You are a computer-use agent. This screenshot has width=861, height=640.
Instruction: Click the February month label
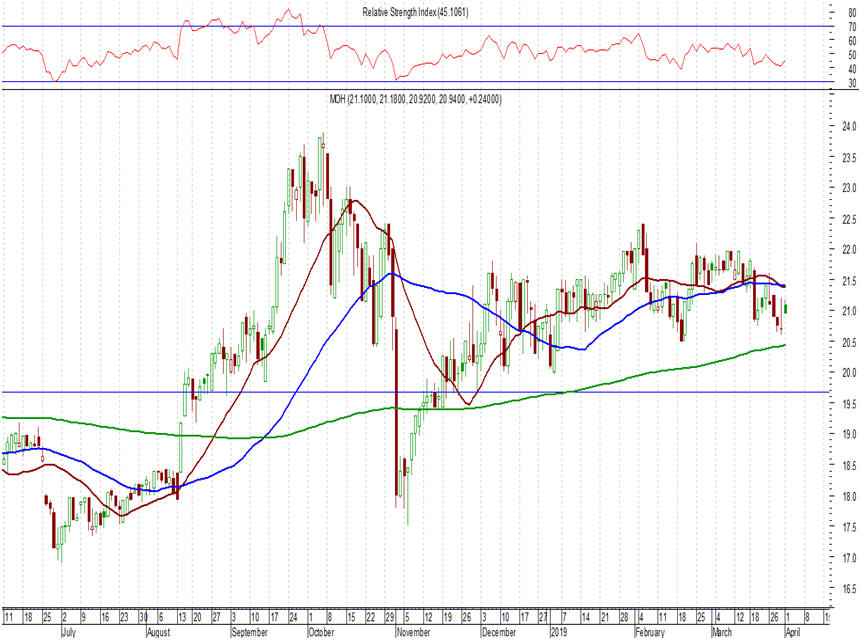click(x=652, y=633)
